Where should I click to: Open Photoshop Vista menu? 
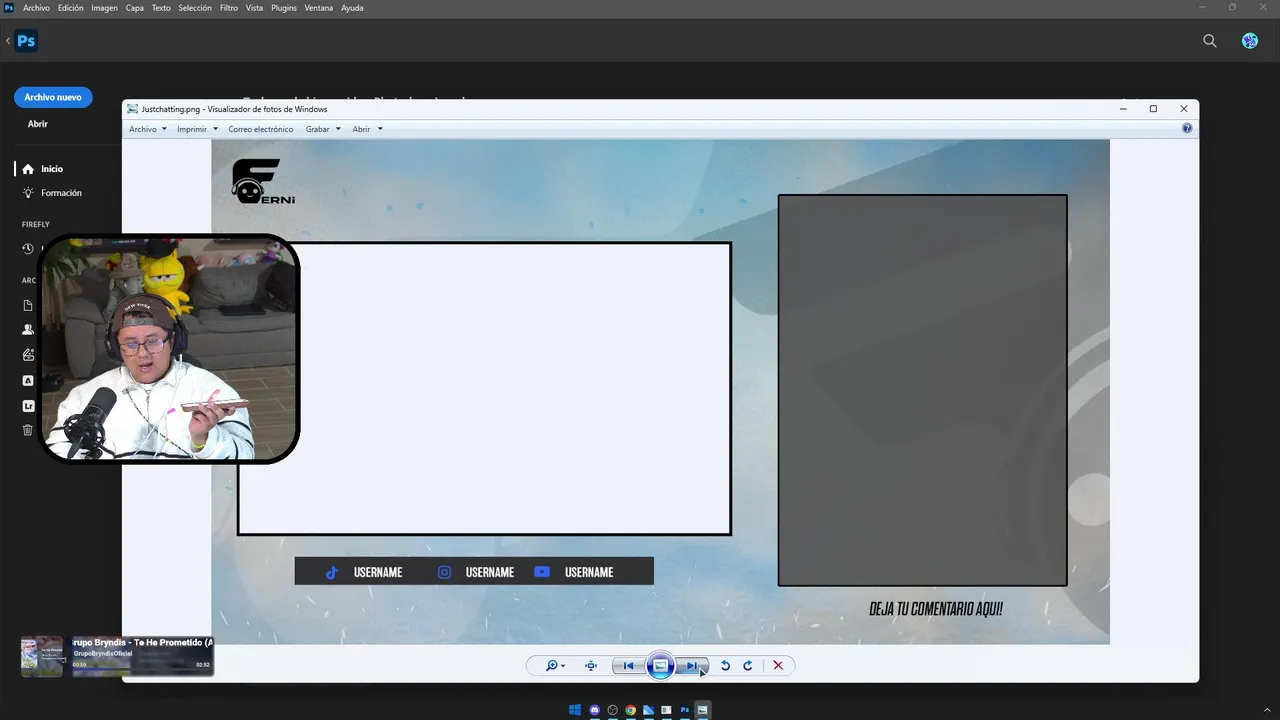pos(255,8)
